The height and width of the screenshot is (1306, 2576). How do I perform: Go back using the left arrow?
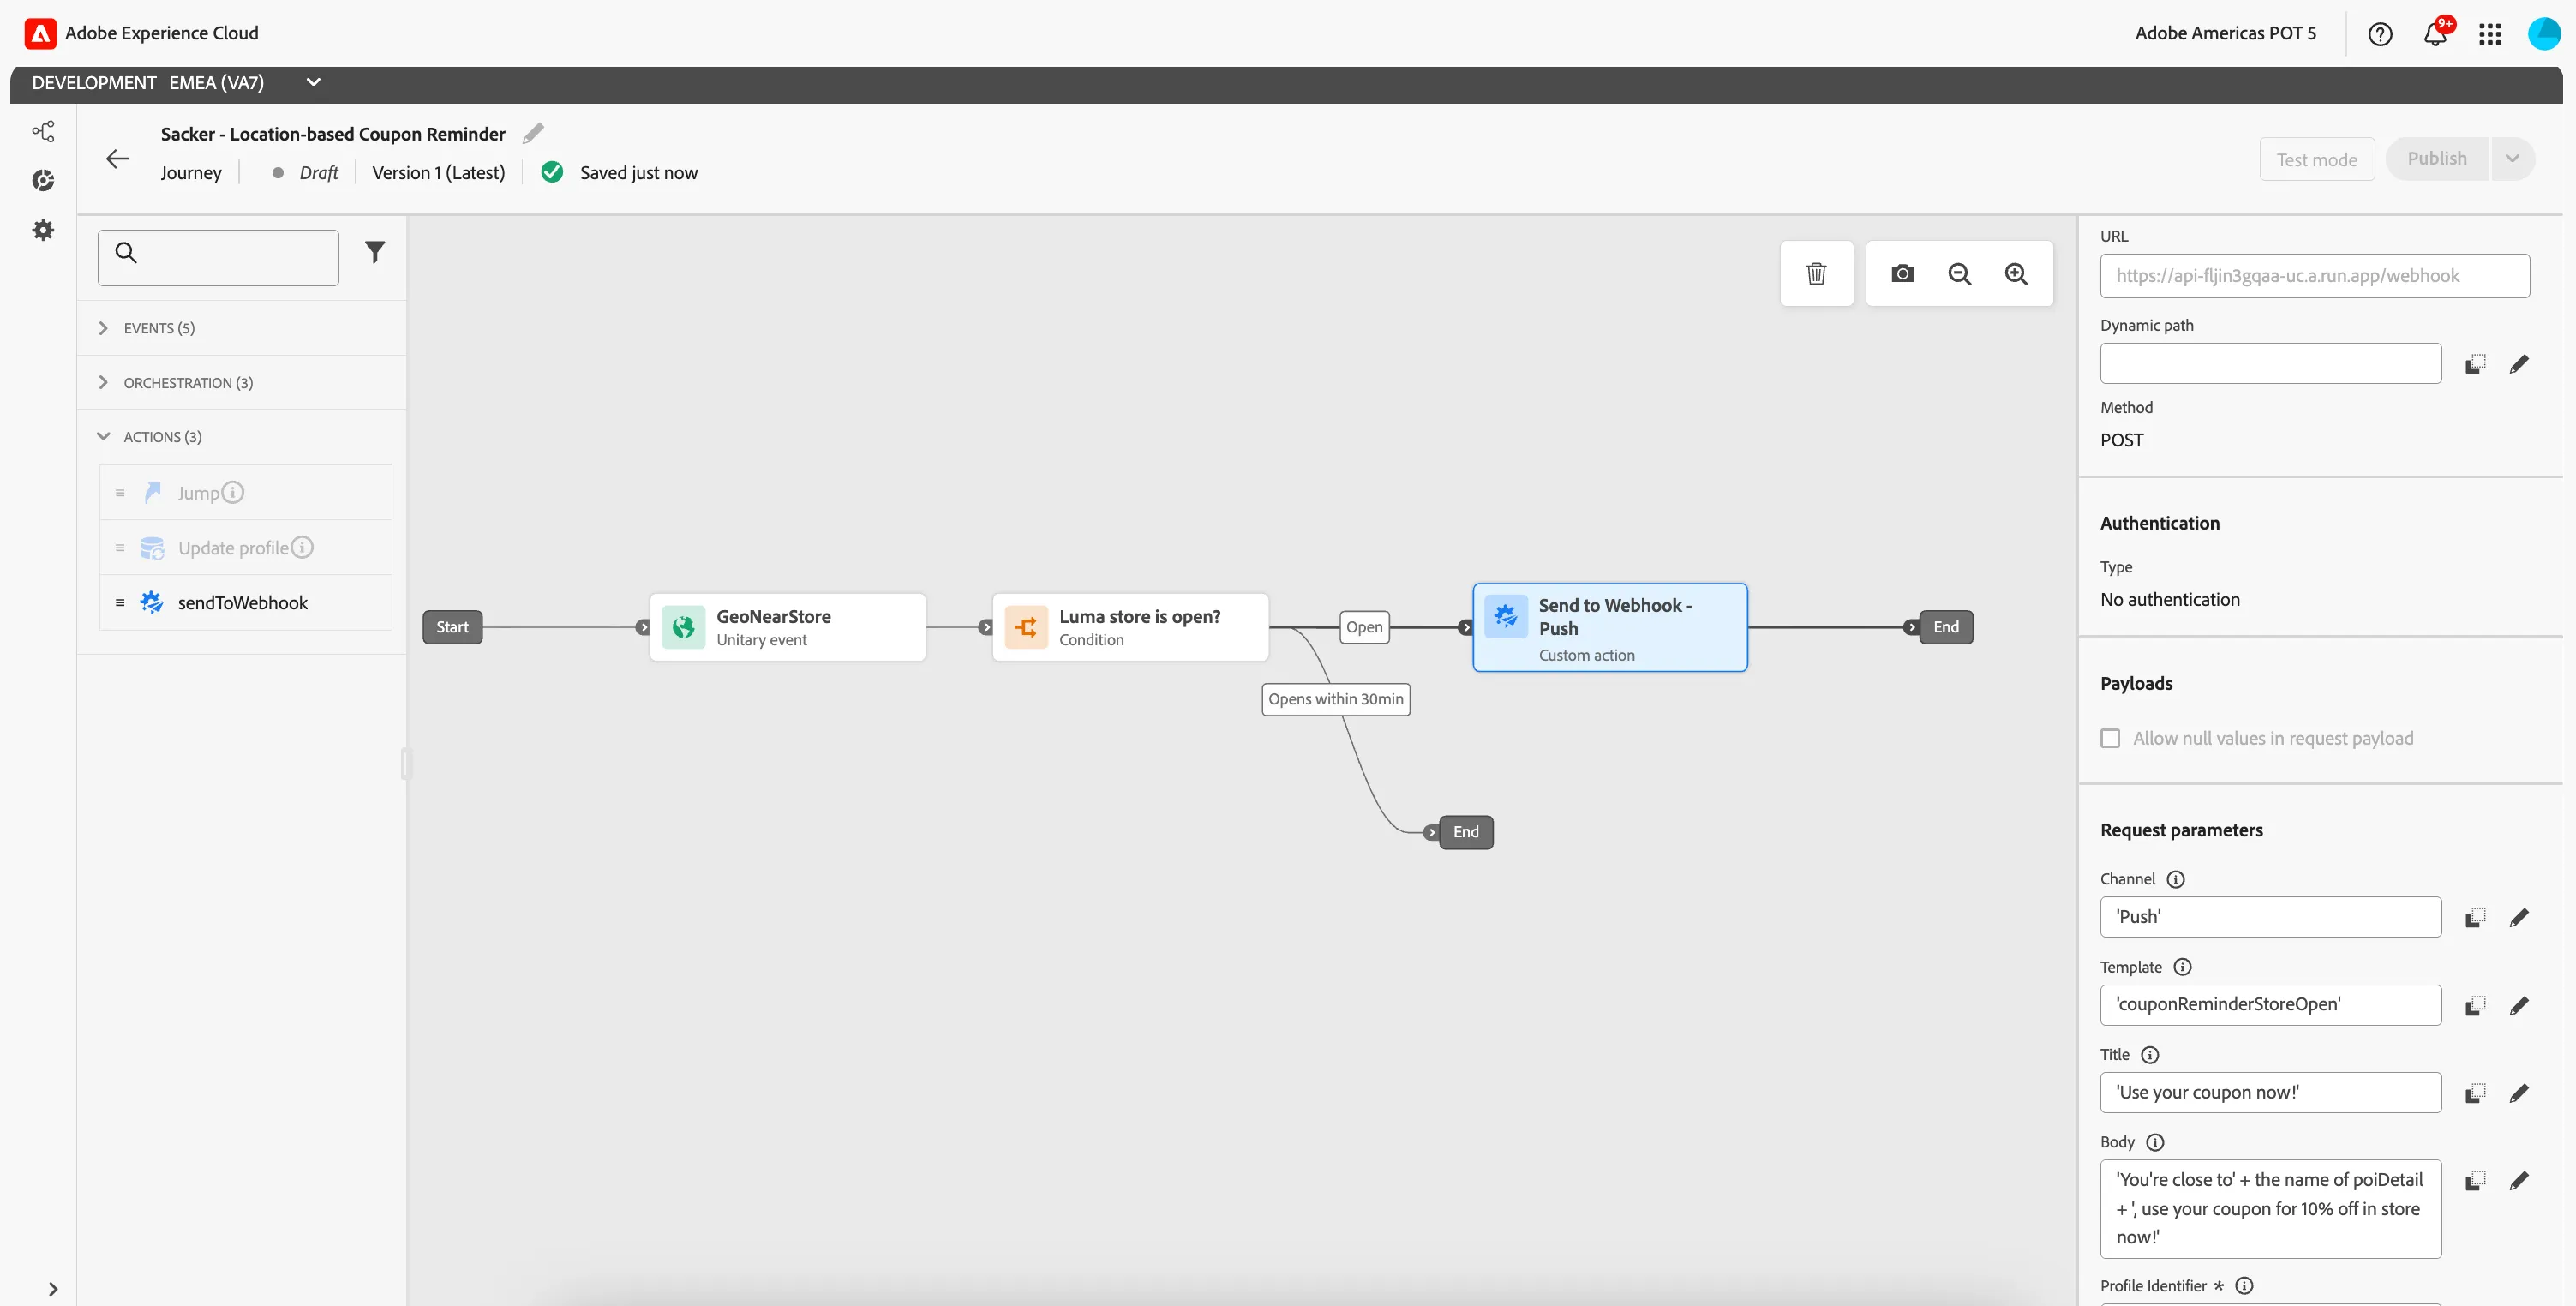click(x=118, y=158)
